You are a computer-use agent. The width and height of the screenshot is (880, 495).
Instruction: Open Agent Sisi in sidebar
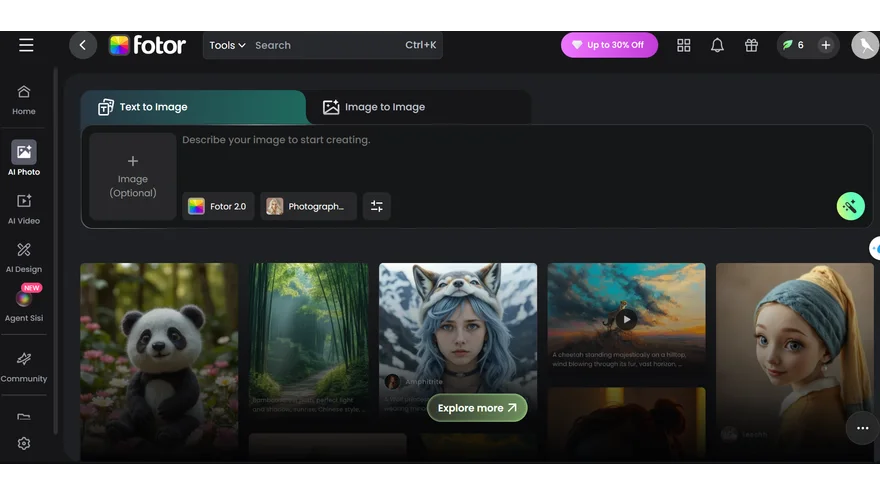point(24,304)
